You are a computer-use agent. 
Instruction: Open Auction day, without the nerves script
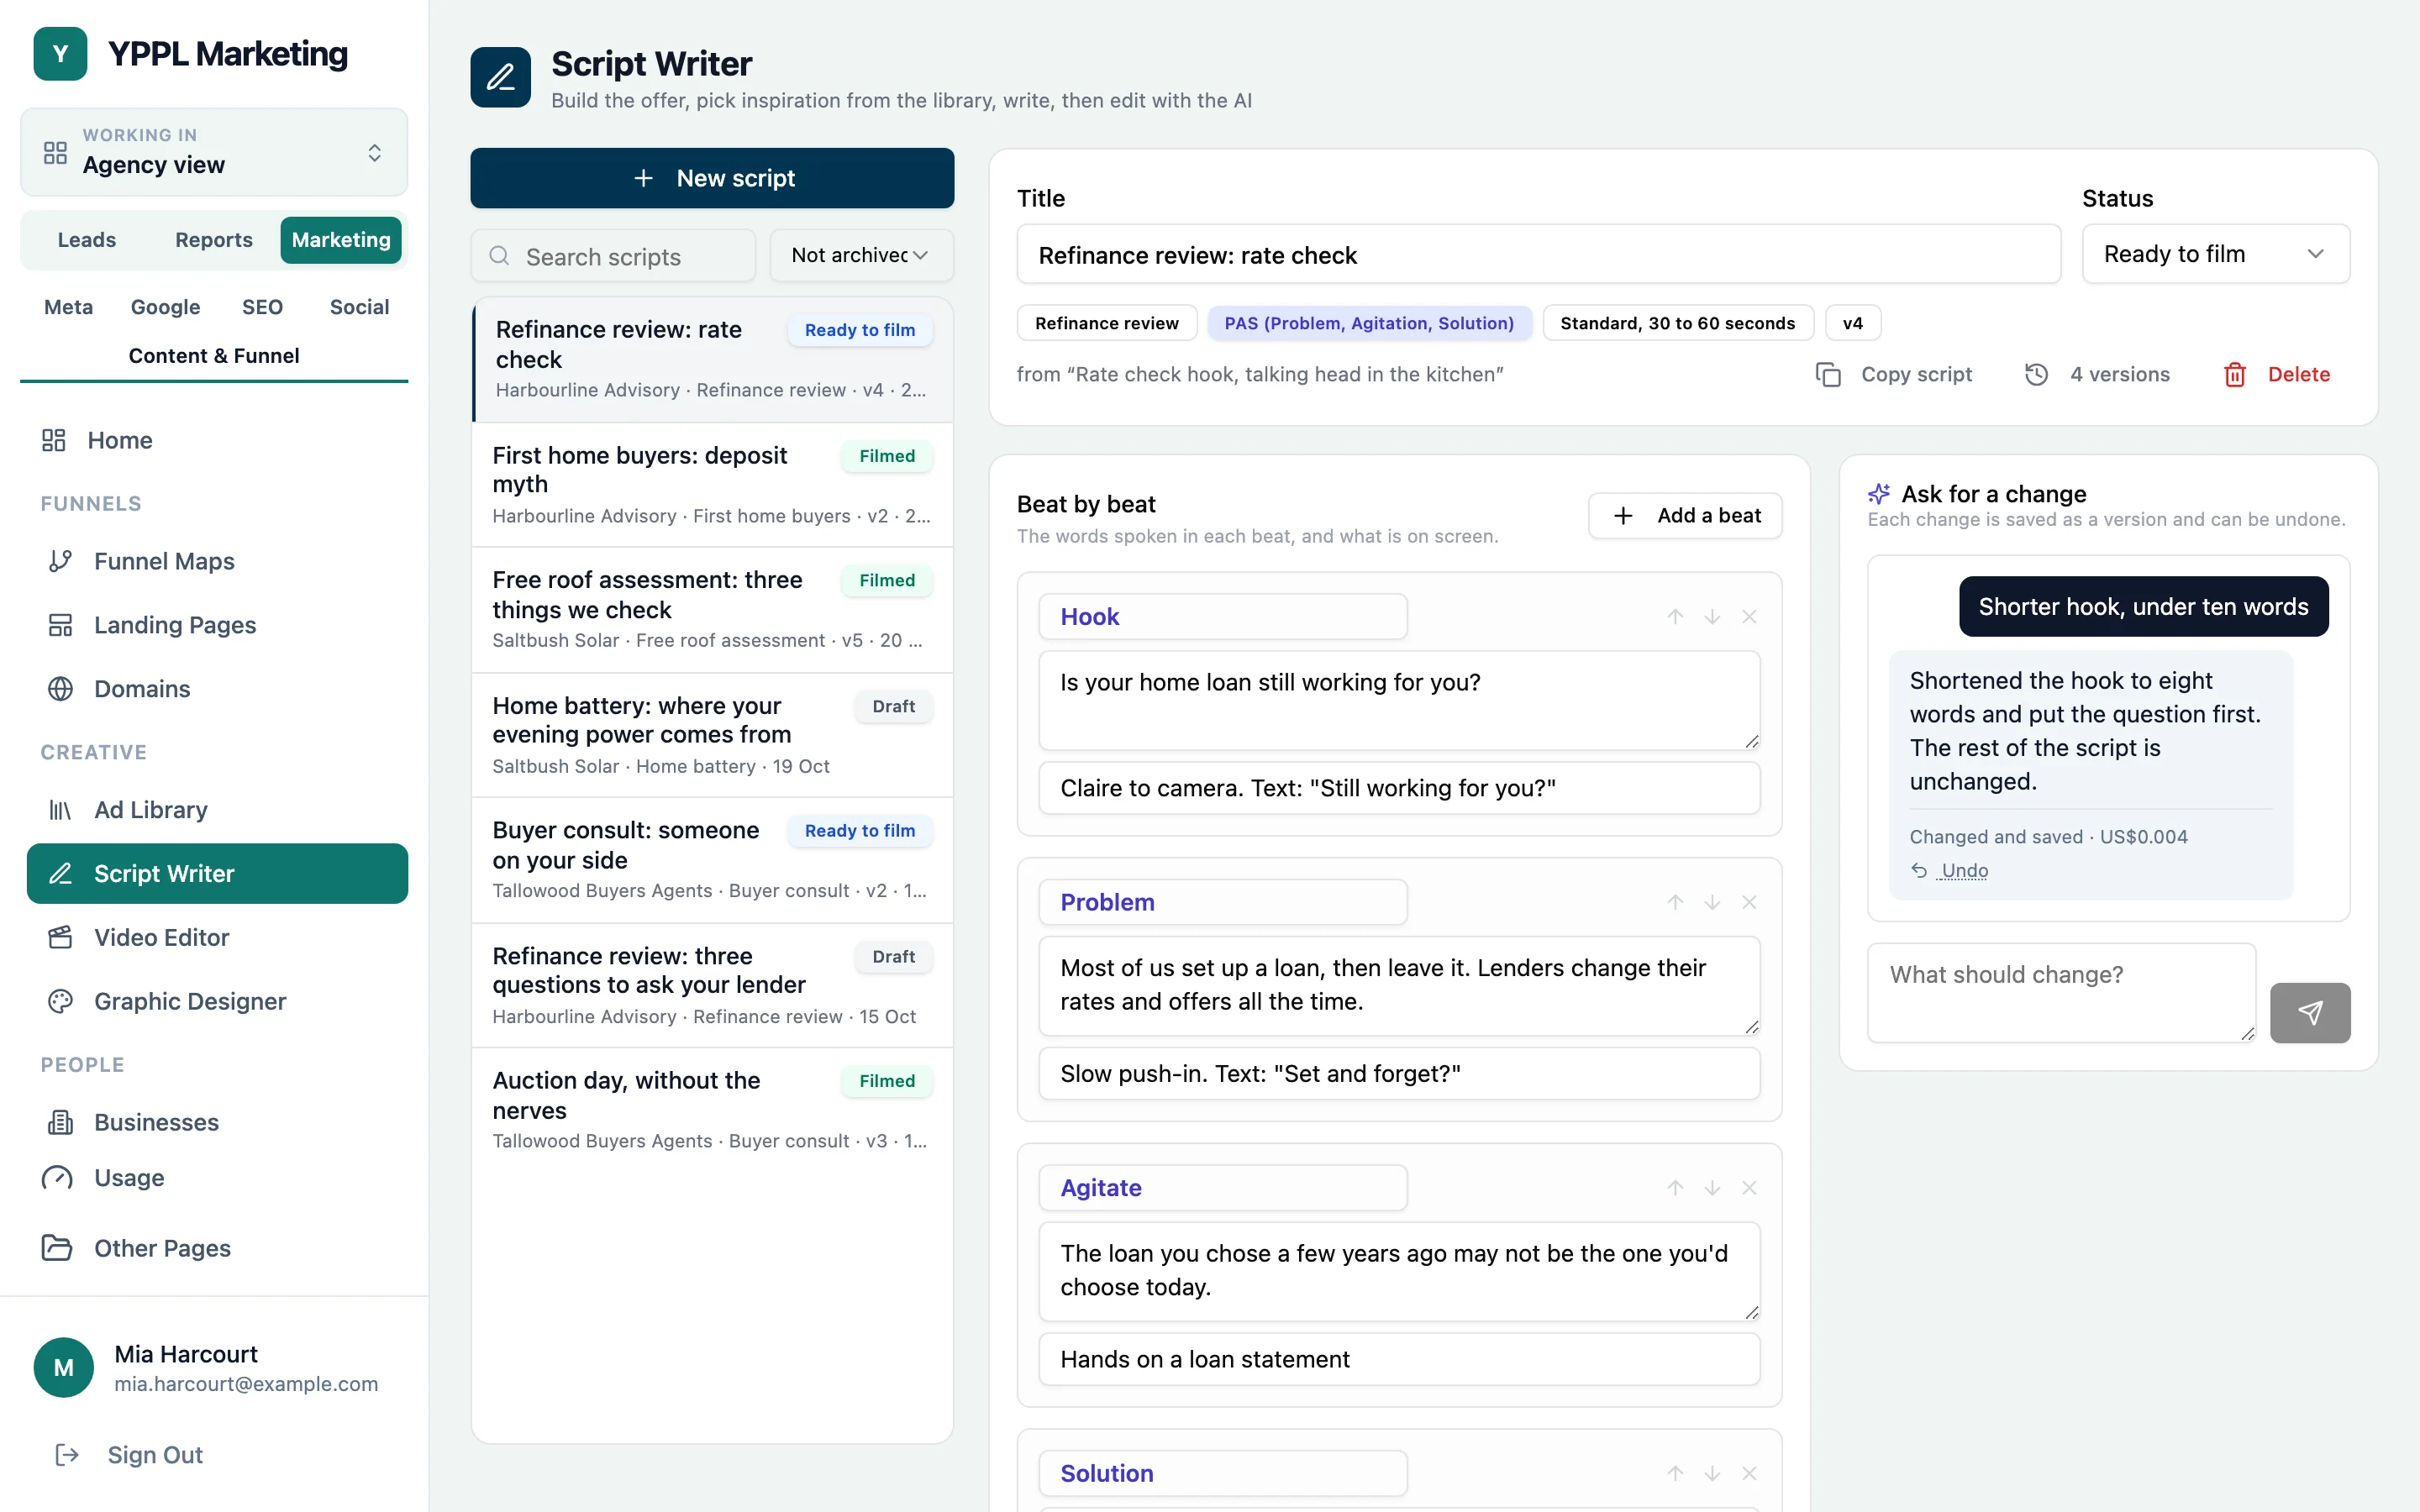pyautogui.click(x=712, y=1110)
